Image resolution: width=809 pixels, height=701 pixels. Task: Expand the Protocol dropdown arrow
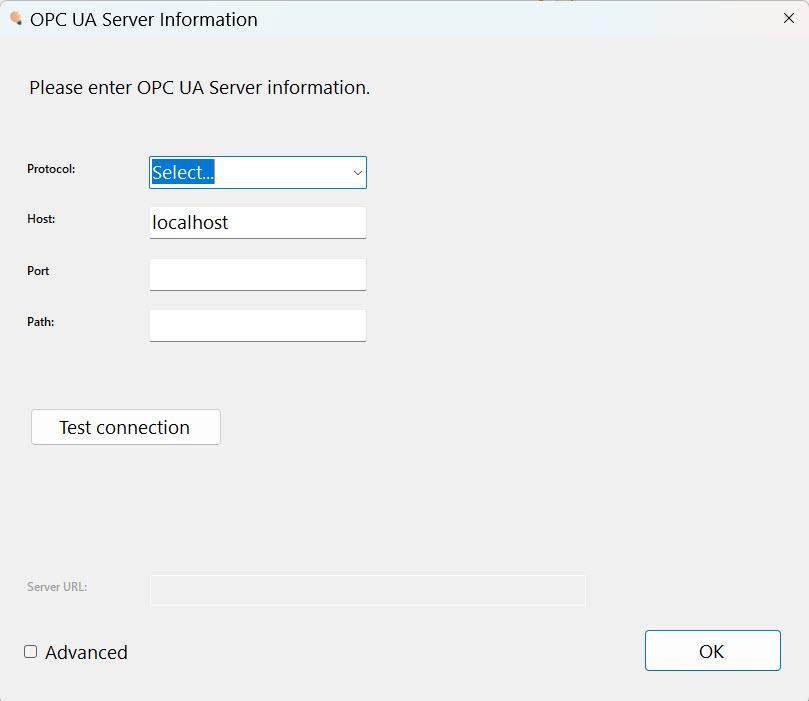click(358, 173)
